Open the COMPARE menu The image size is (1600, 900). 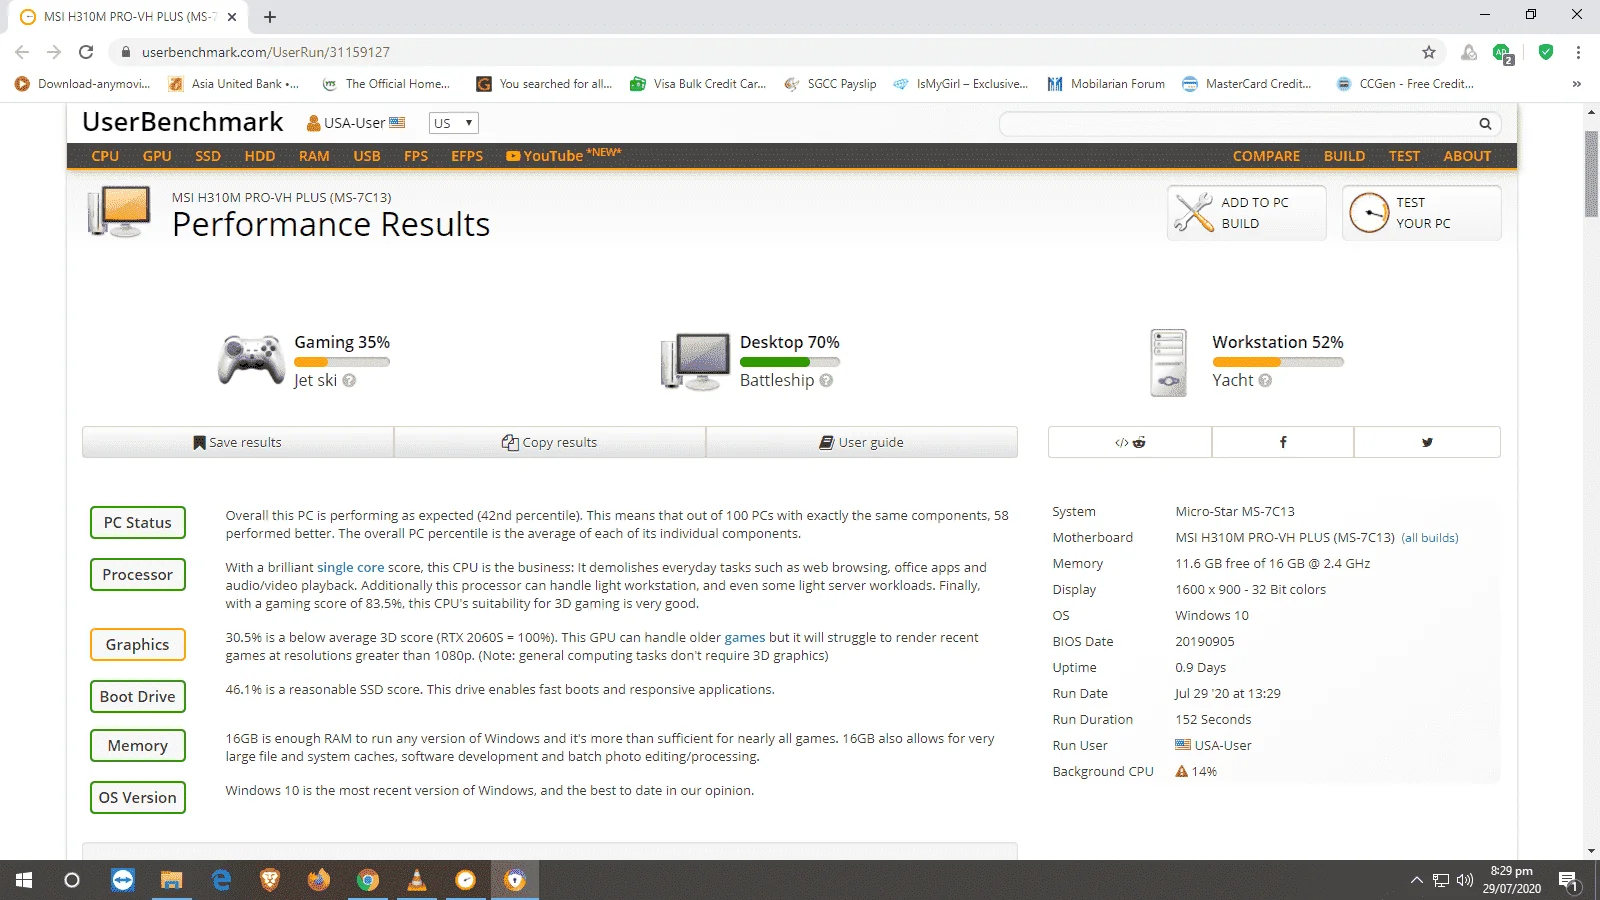tap(1266, 156)
